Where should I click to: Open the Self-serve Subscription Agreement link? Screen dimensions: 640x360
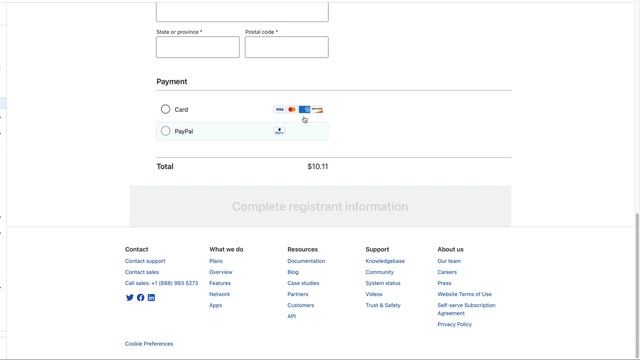coord(466,309)
